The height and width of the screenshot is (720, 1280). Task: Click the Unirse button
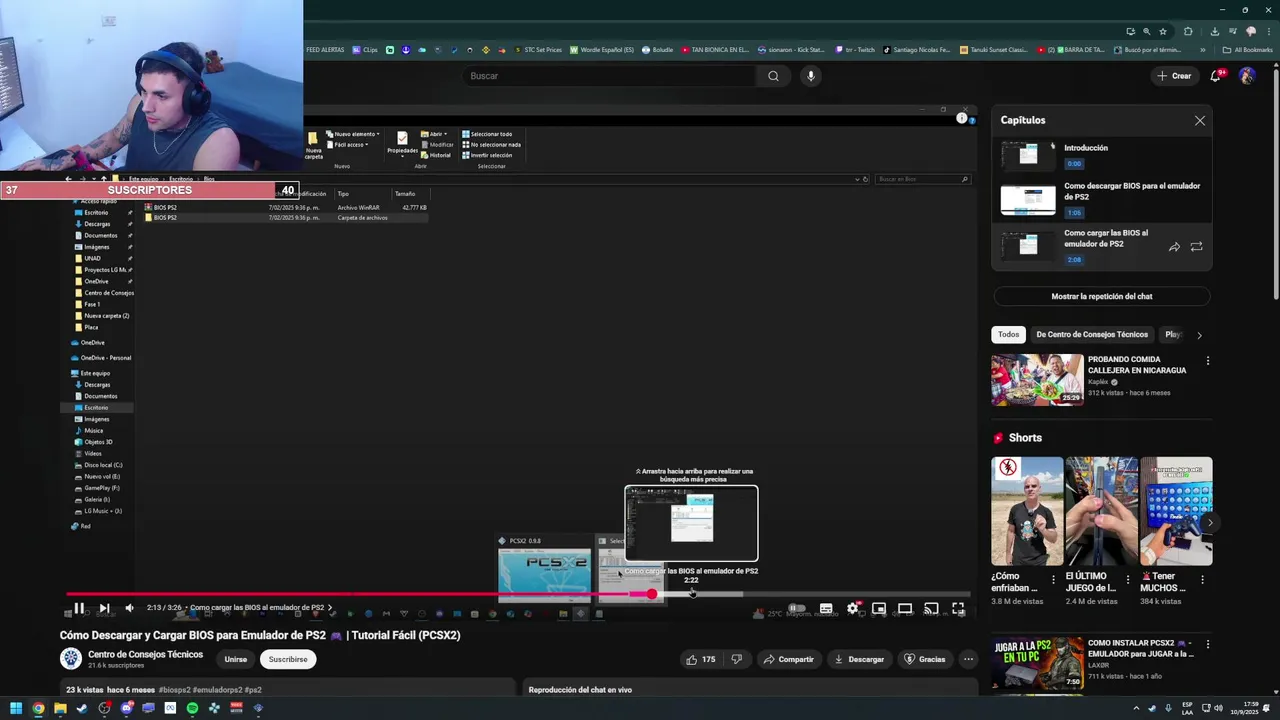235,659
